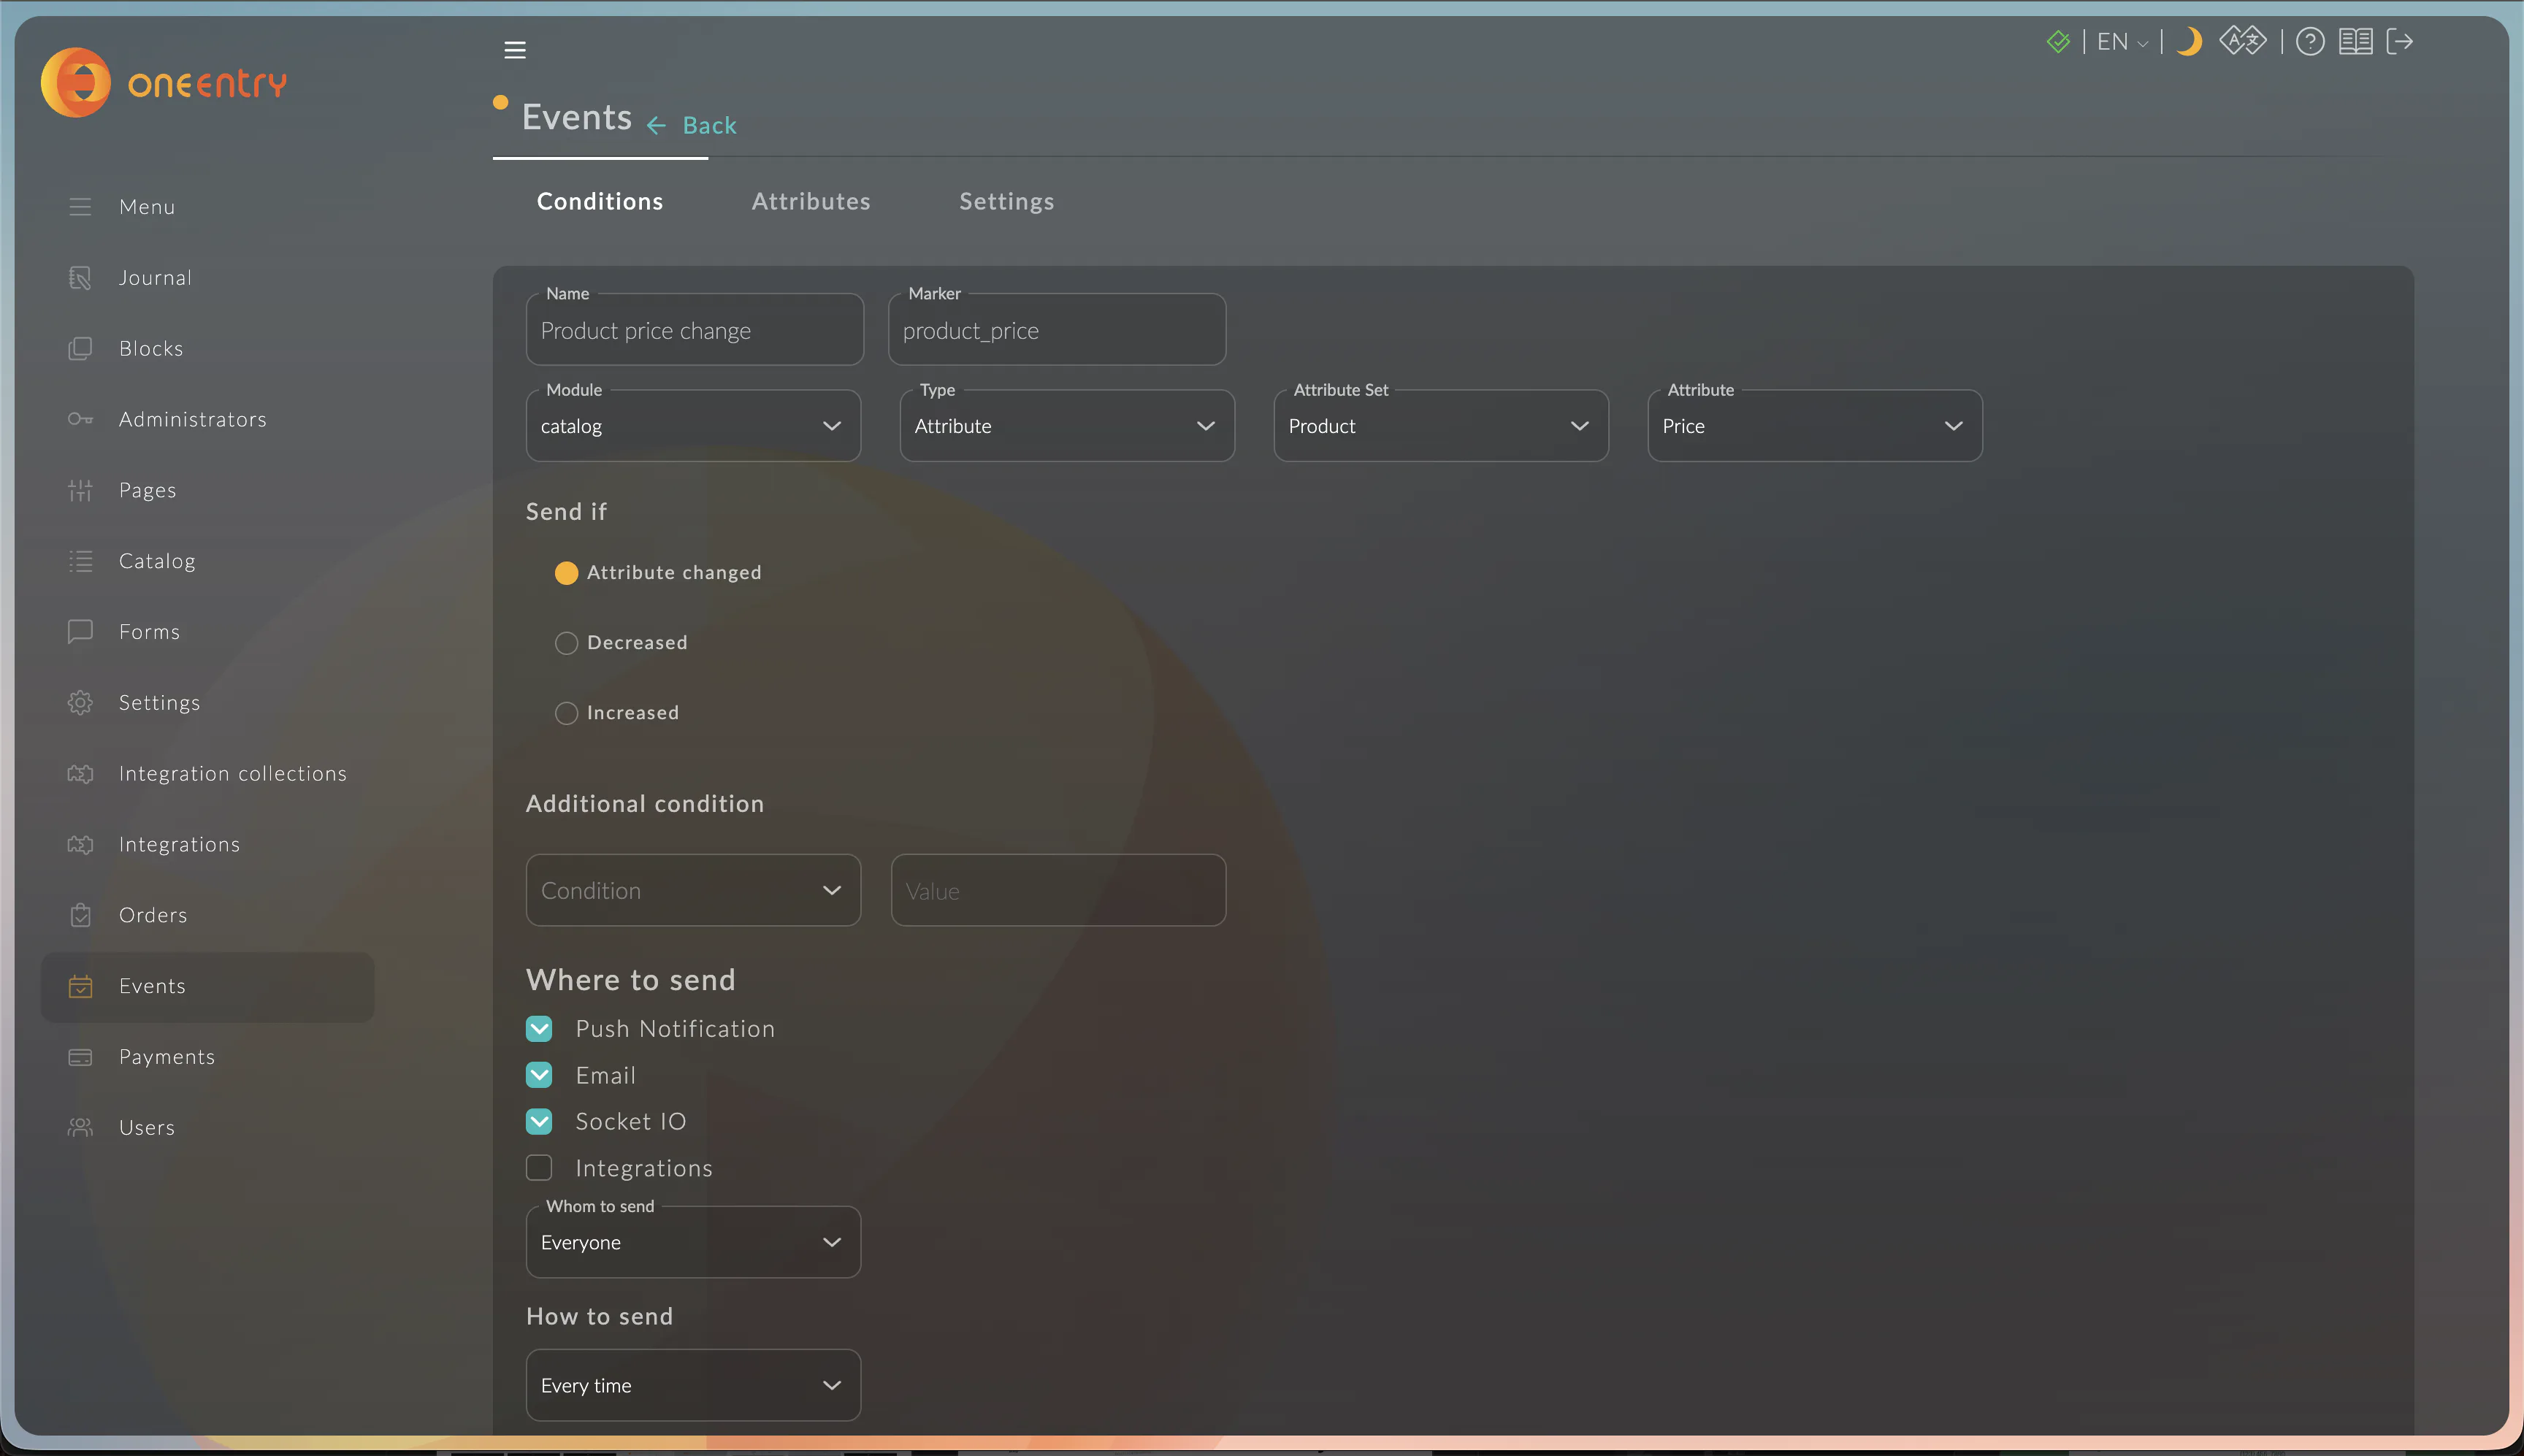Select the Decreased radio option
The image size is (2524, 1456).
[x=566, y=643]
